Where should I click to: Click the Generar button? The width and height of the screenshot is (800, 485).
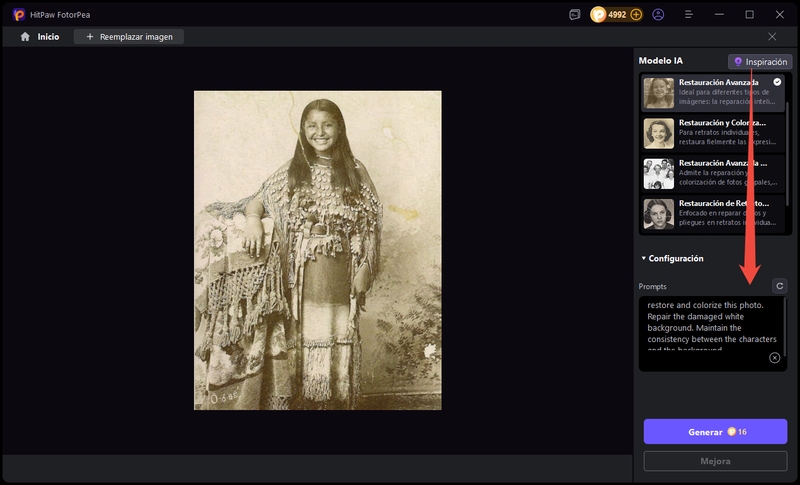pos(715,432)
